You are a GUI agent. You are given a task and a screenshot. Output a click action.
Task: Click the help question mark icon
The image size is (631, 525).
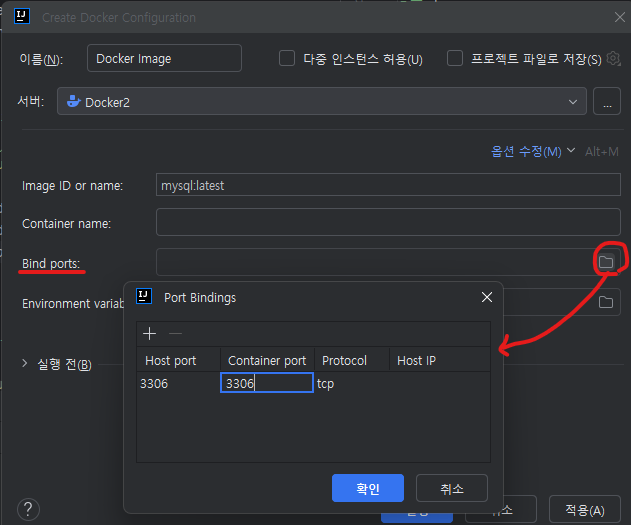28,509
